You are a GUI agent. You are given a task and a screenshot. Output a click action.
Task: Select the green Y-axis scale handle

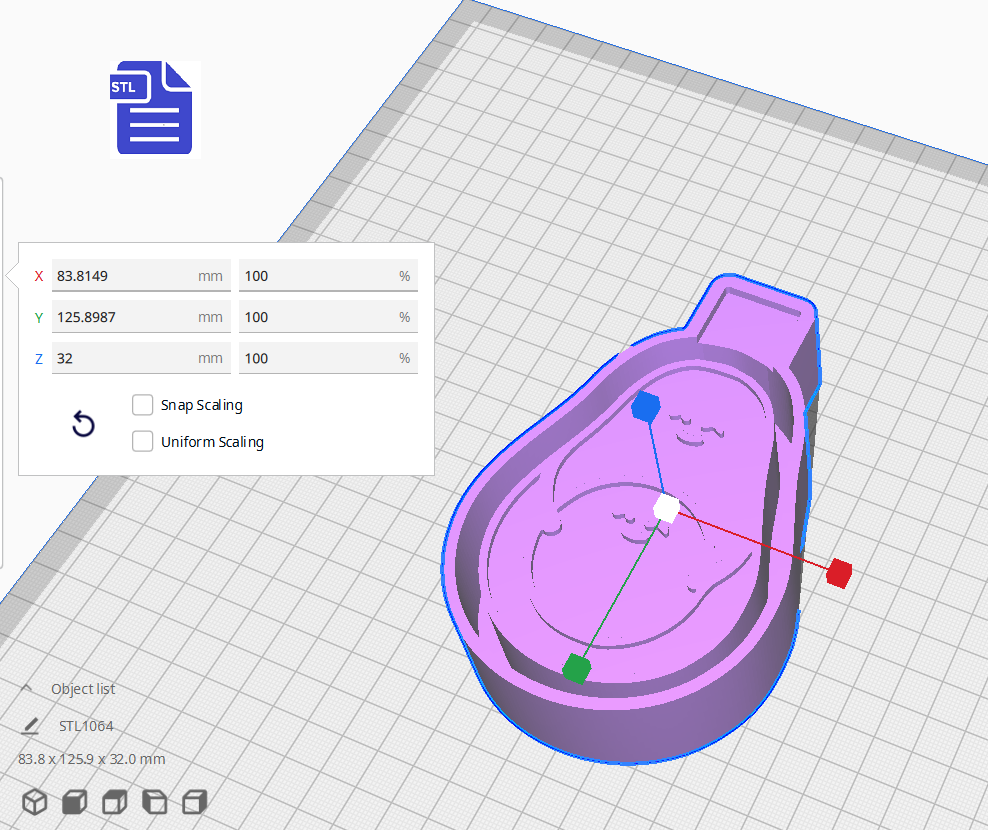[578, 668]
